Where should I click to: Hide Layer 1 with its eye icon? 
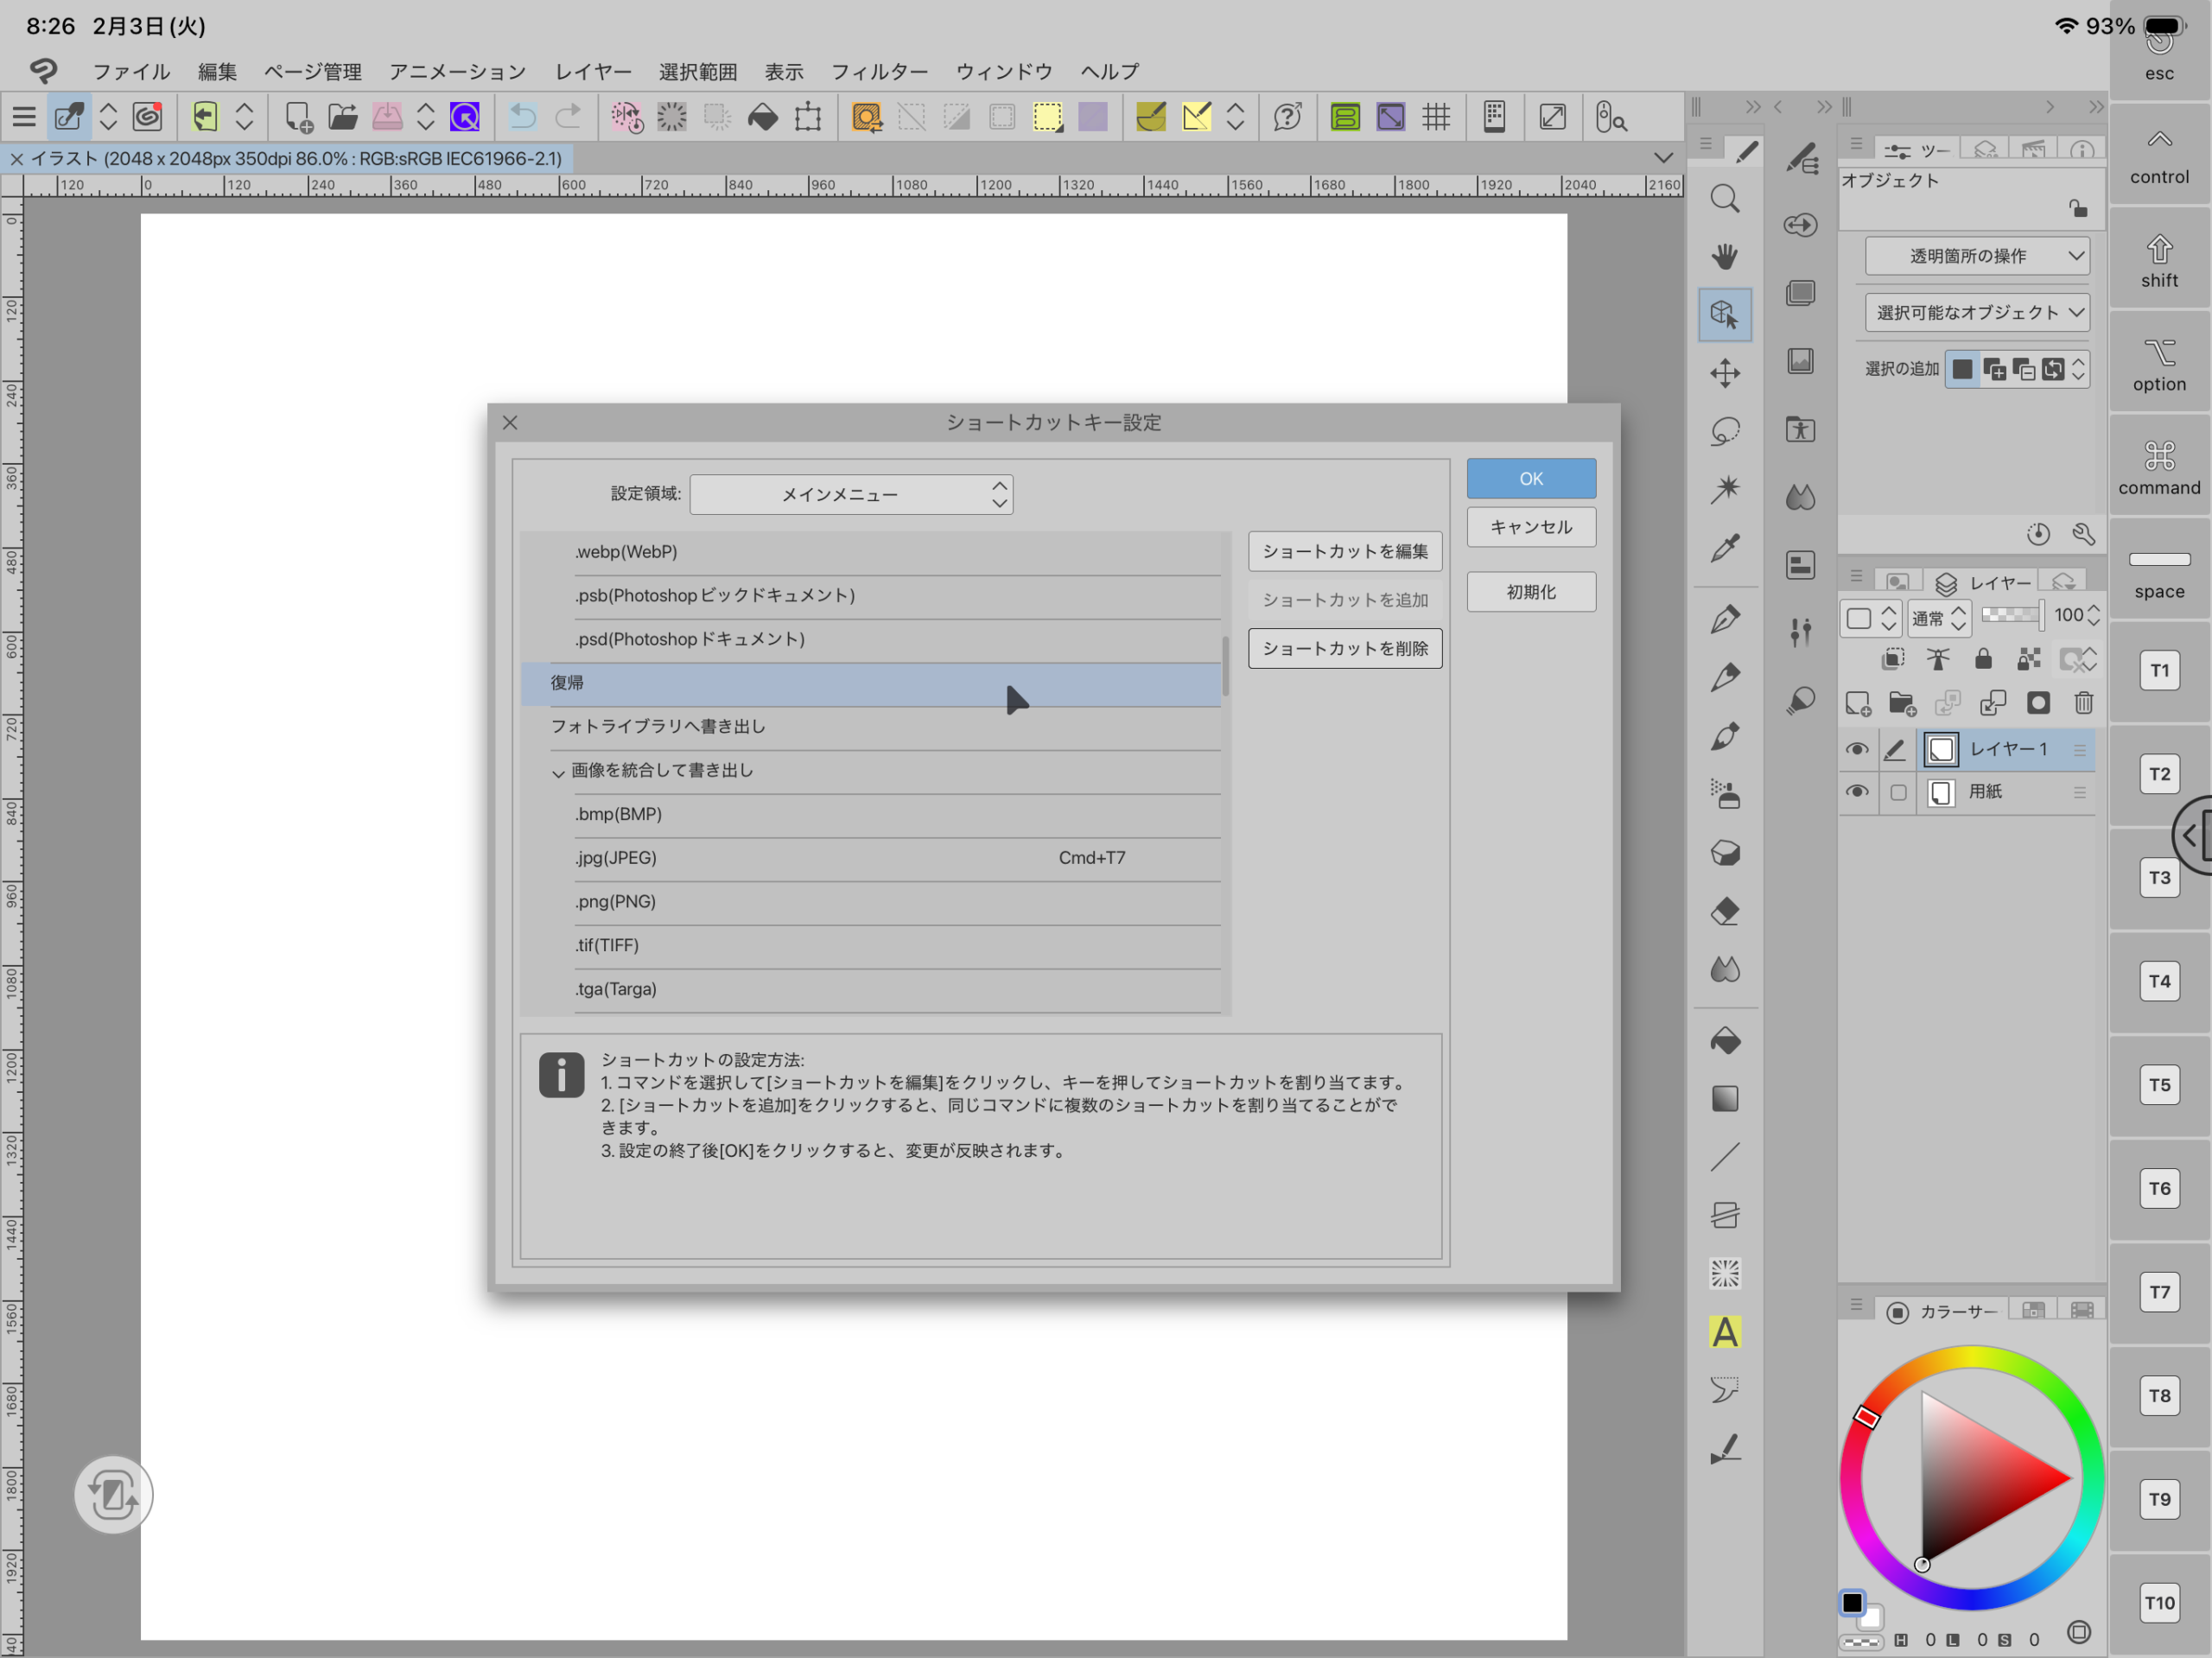click(x=1856, y=749)
